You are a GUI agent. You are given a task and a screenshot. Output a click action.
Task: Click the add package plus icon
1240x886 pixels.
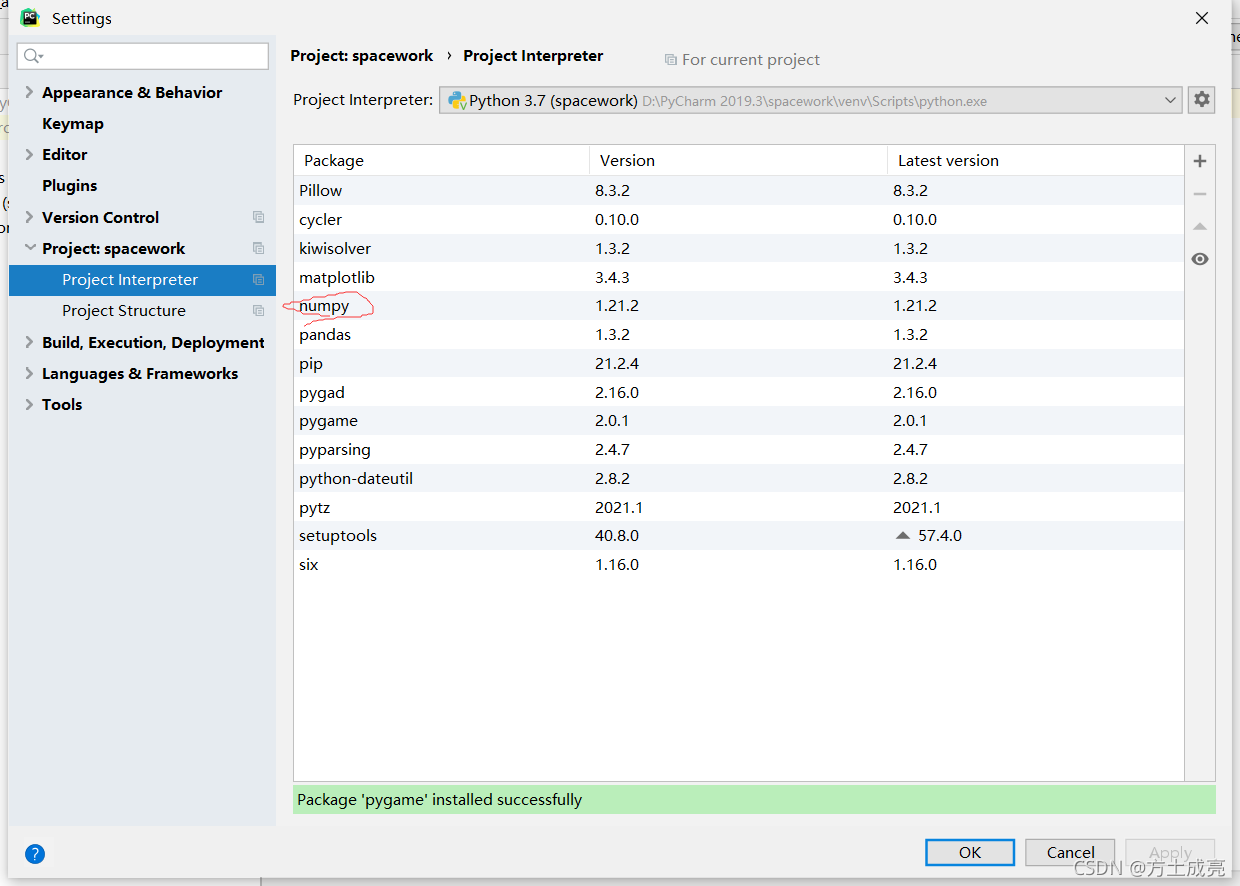pos(1200,161)
